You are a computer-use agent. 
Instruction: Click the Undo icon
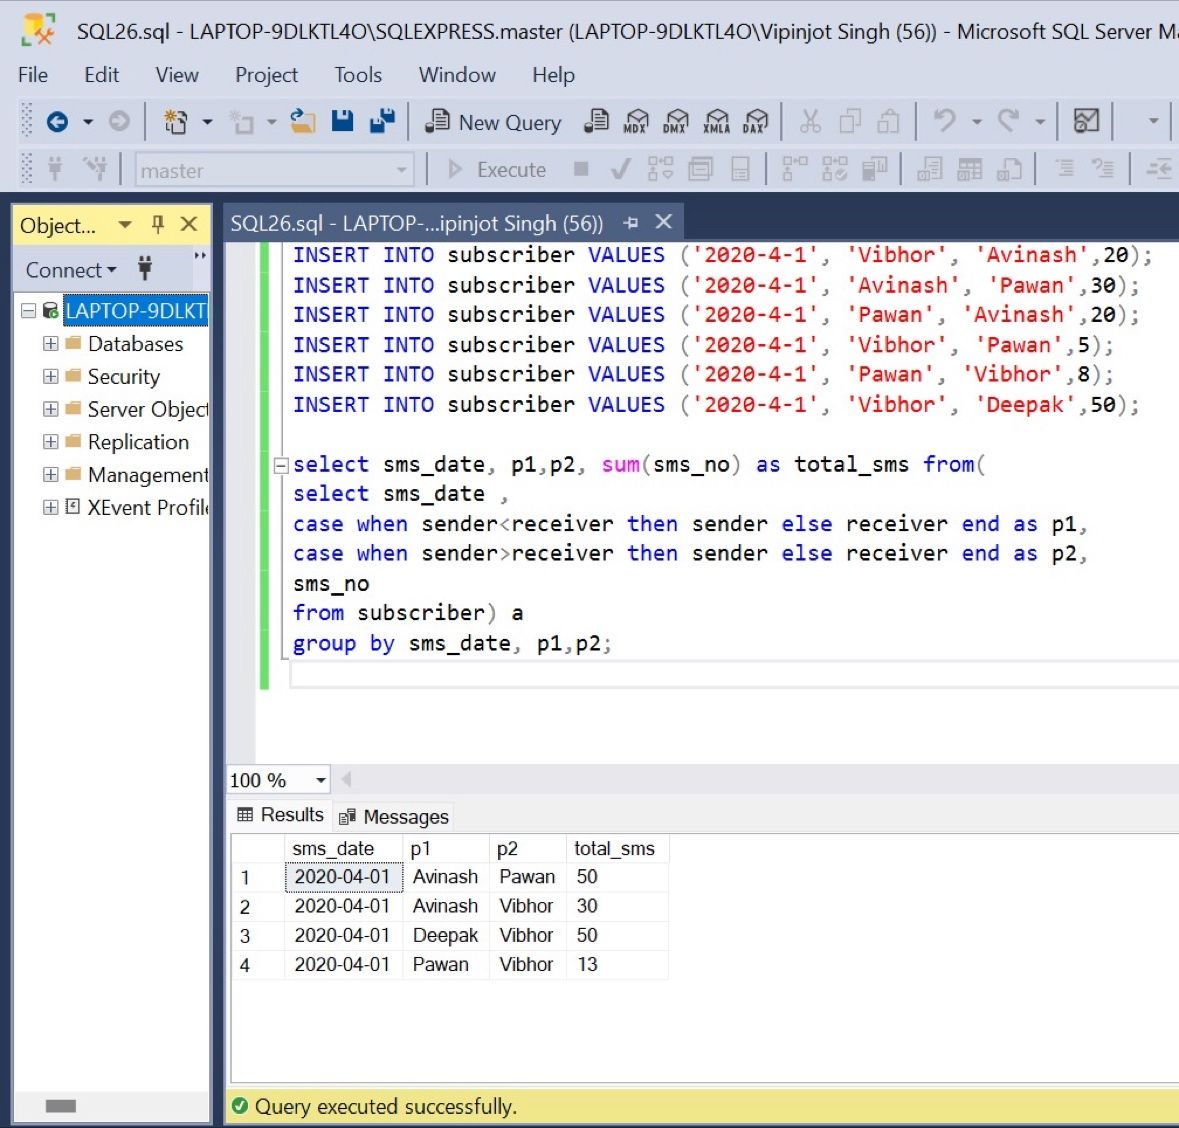943,121
